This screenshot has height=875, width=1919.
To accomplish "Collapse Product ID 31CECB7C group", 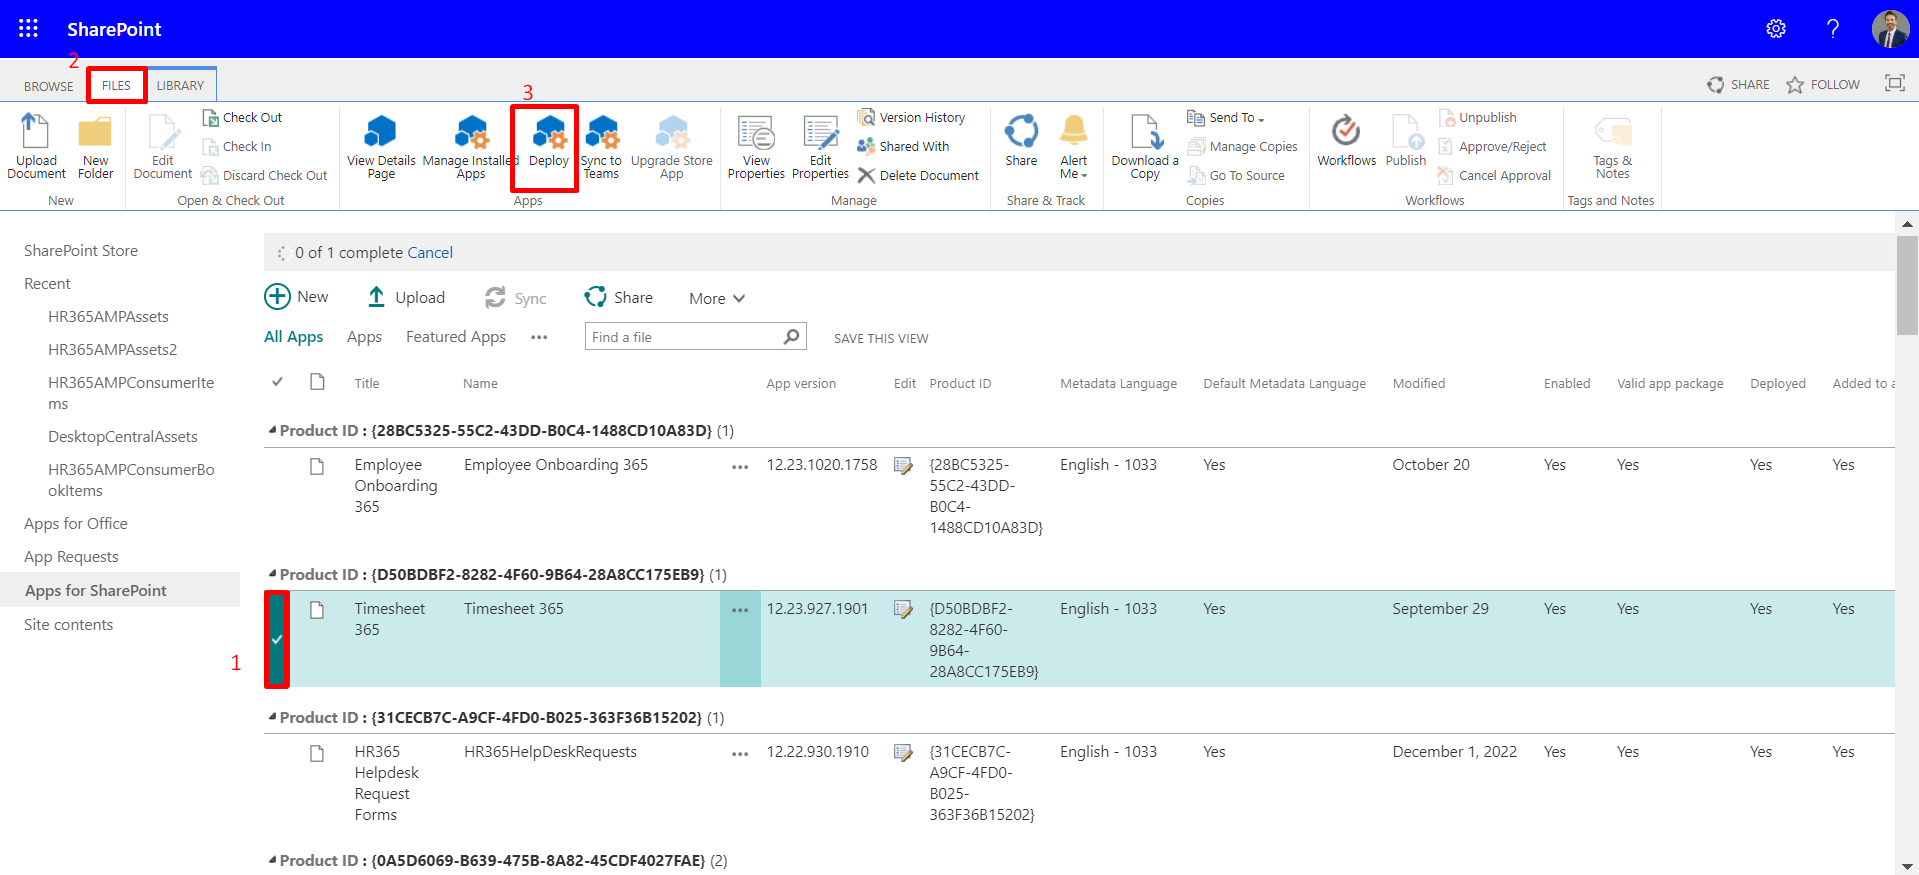I will [272, 717].
